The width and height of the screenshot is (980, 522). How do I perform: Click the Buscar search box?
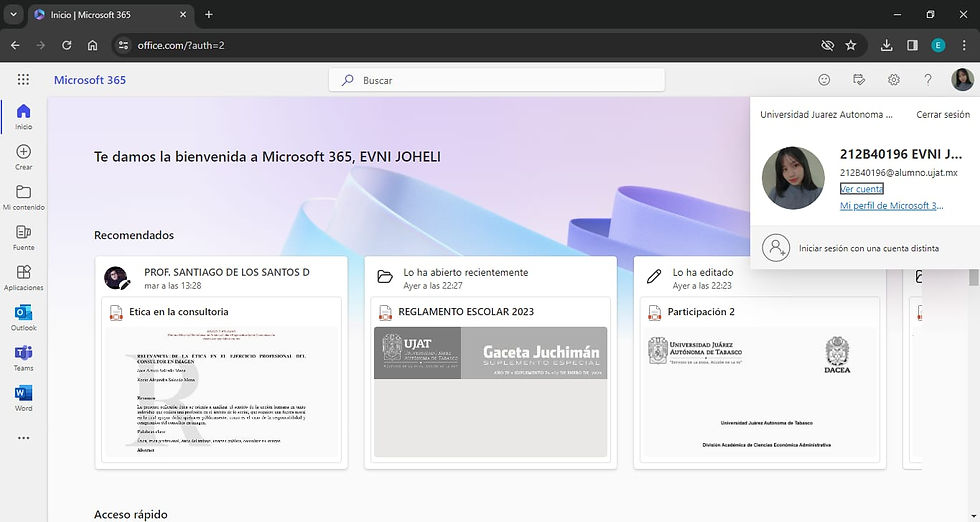497,80
